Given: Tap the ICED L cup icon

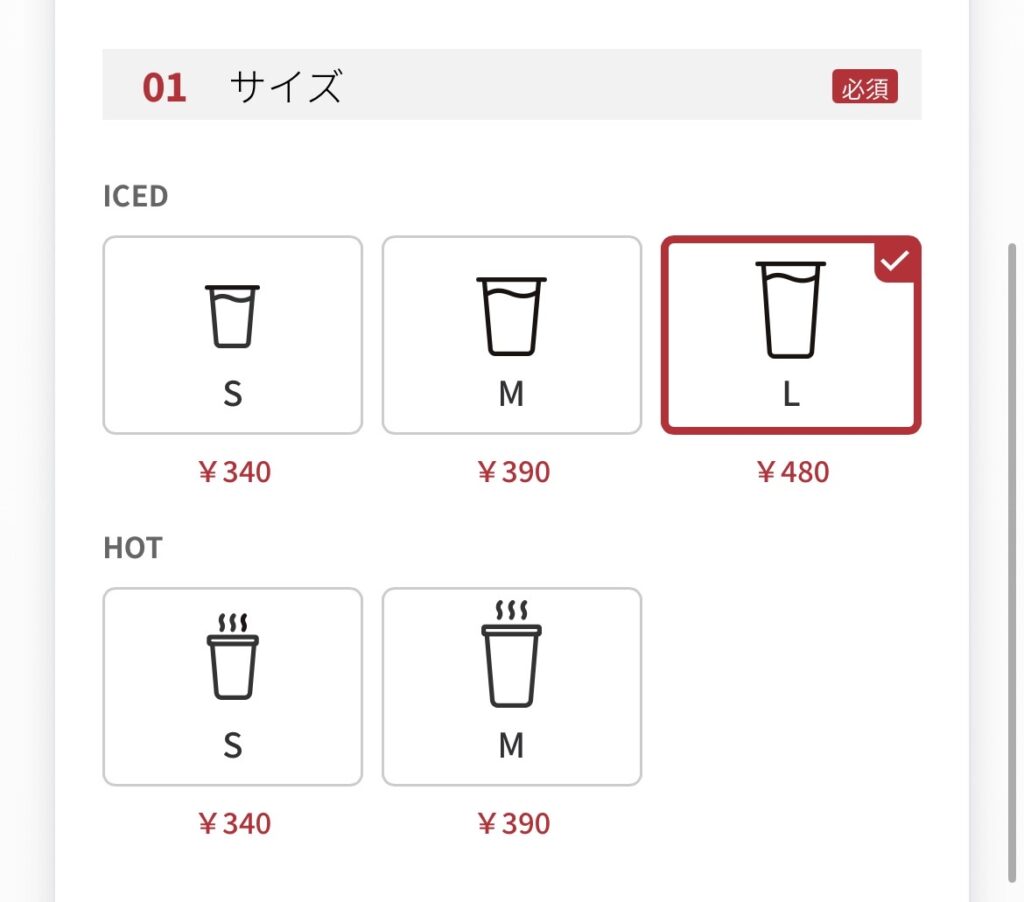Looking at the screenshot, I should tap(790, 310).
